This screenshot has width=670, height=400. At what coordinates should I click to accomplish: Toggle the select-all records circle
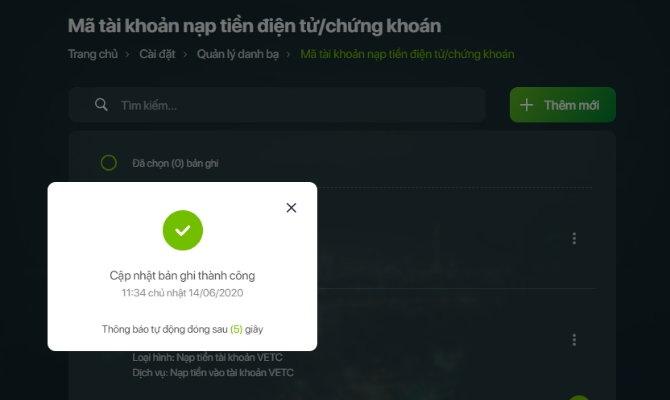pyautogui.click(x=109, y=163)
